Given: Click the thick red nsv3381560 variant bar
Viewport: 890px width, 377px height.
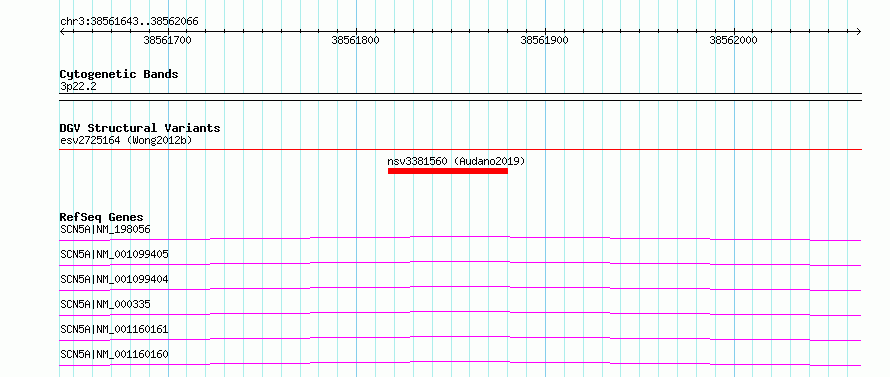Looking at the screenshot, I should (x=448, y=171).
